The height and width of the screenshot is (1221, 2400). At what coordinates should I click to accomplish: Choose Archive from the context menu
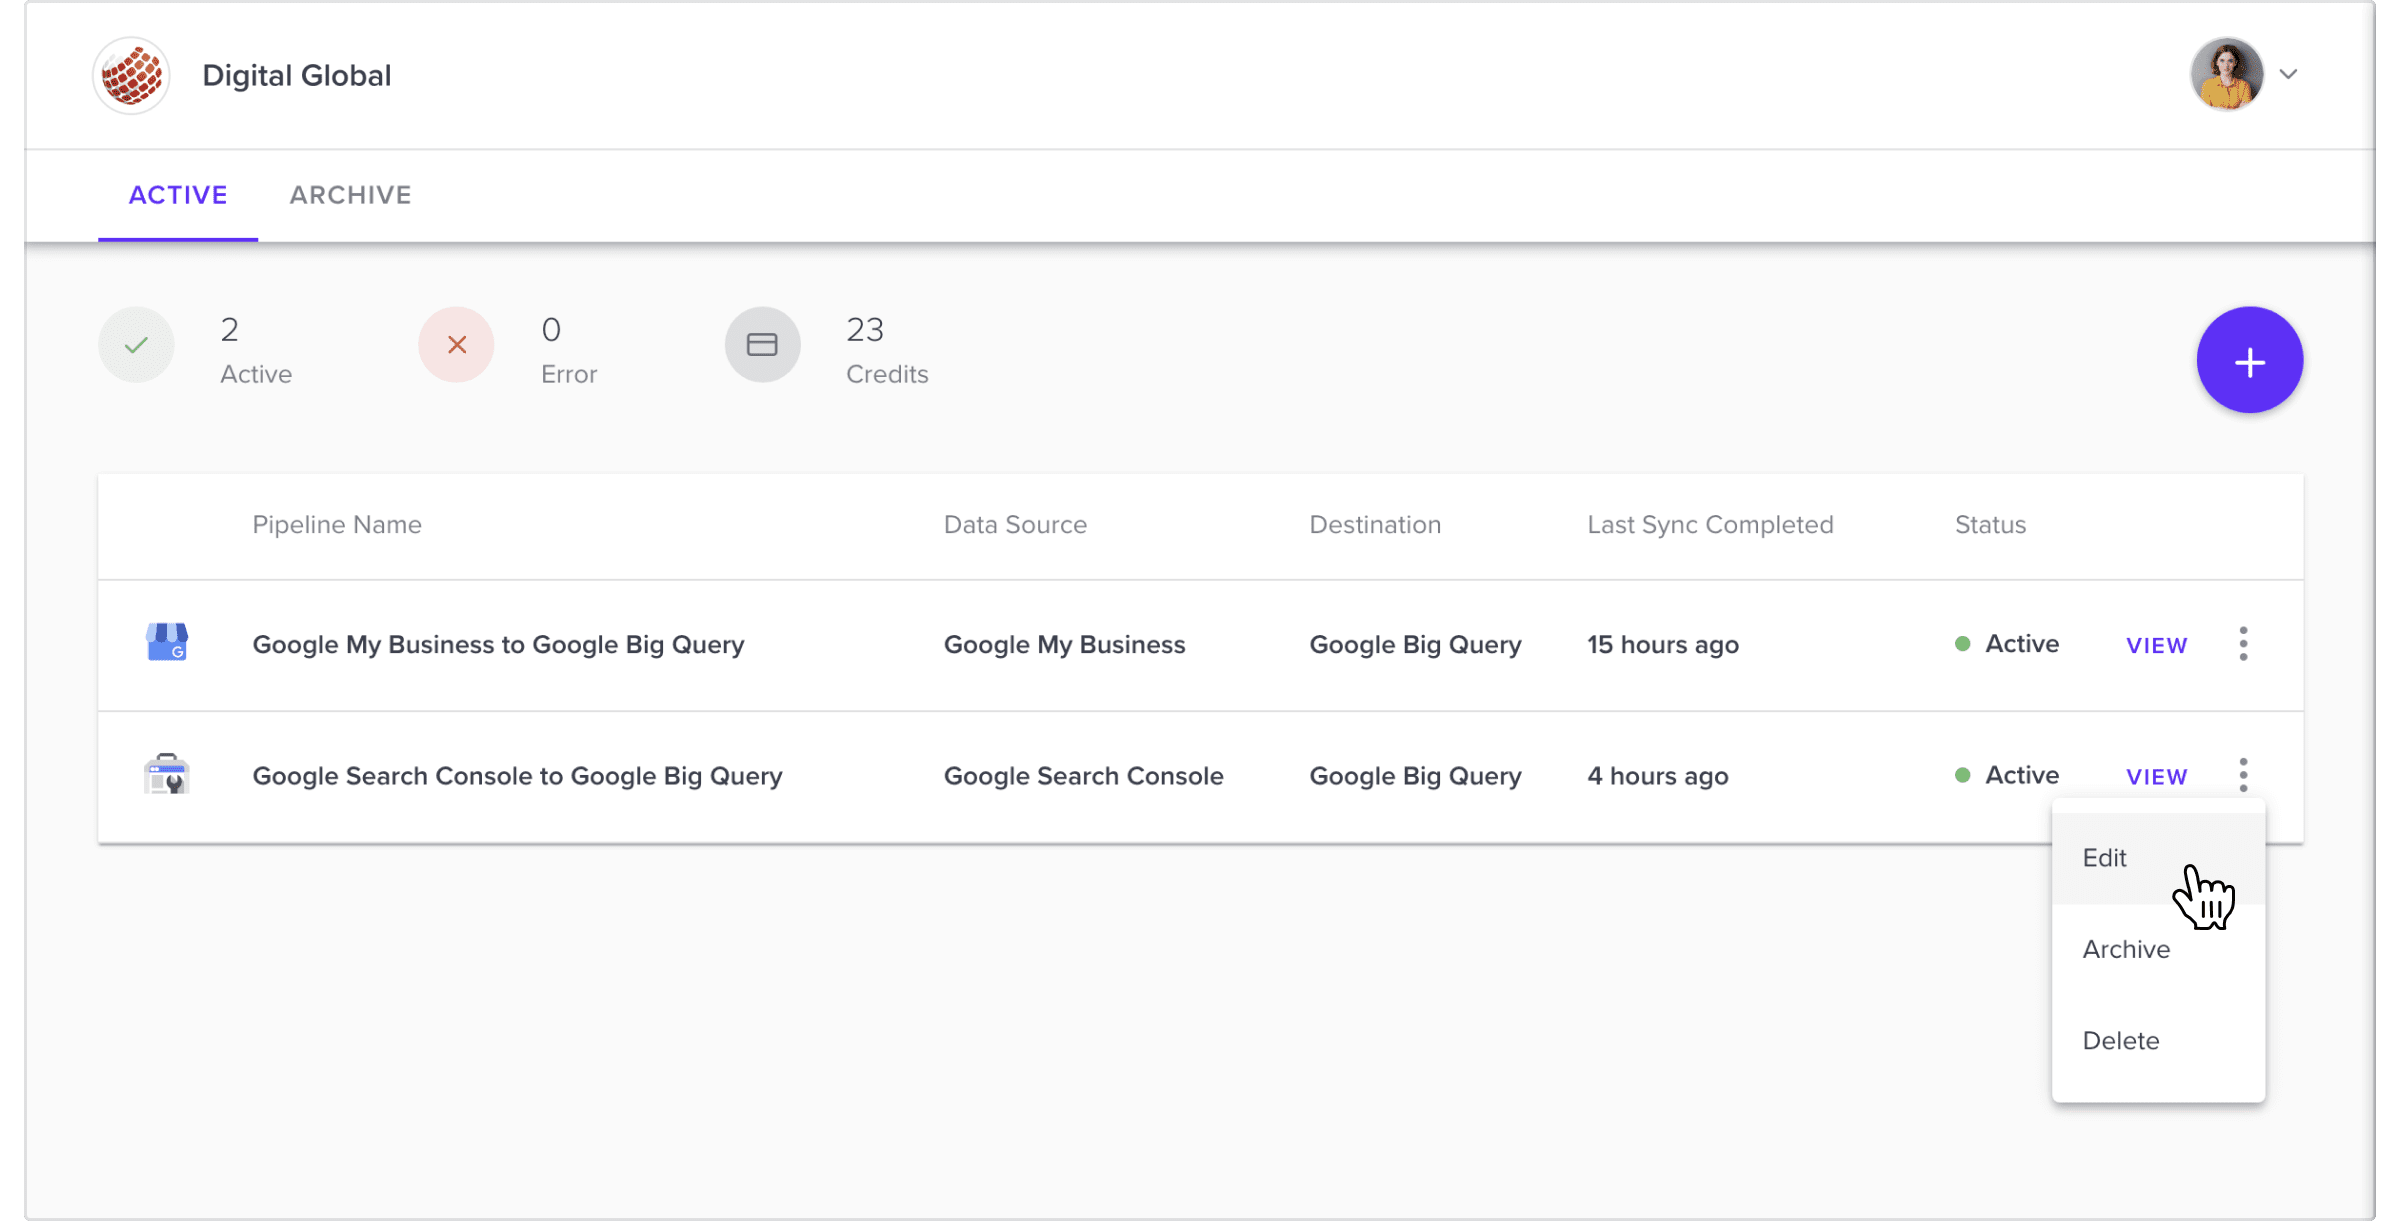[2159, 949]
